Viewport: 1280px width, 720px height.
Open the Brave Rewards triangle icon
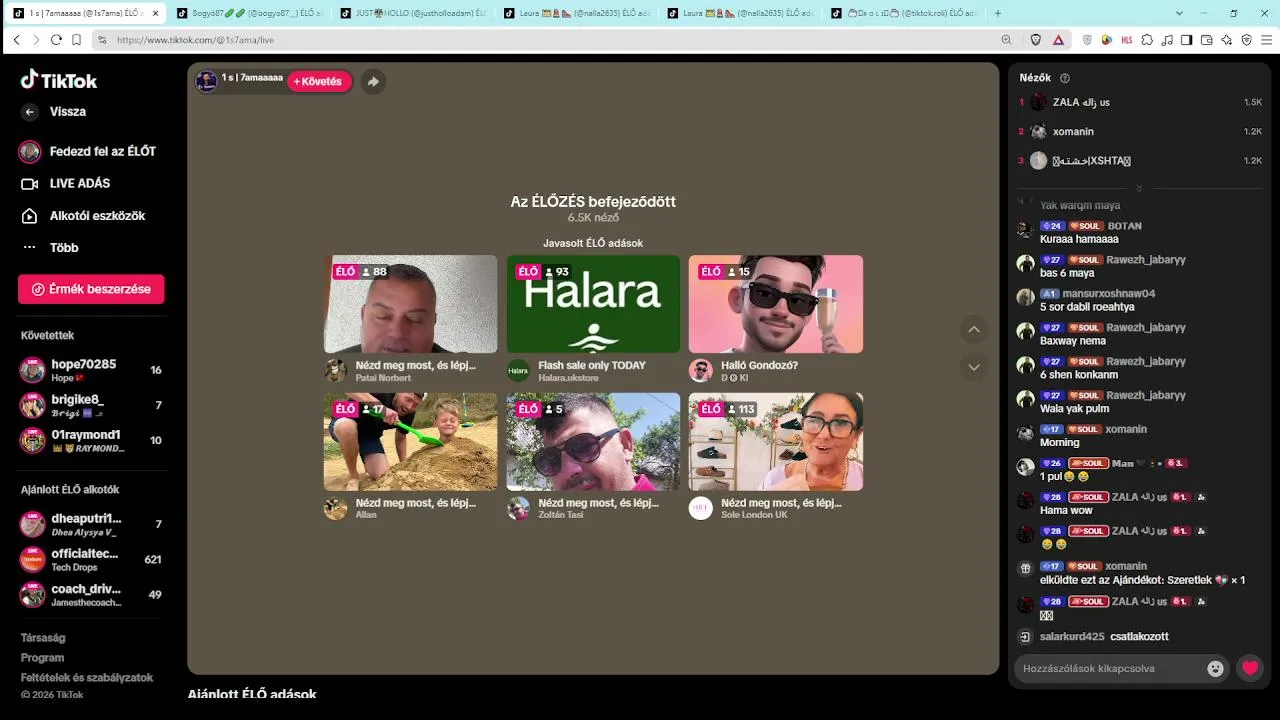[x=1058, y=40]
